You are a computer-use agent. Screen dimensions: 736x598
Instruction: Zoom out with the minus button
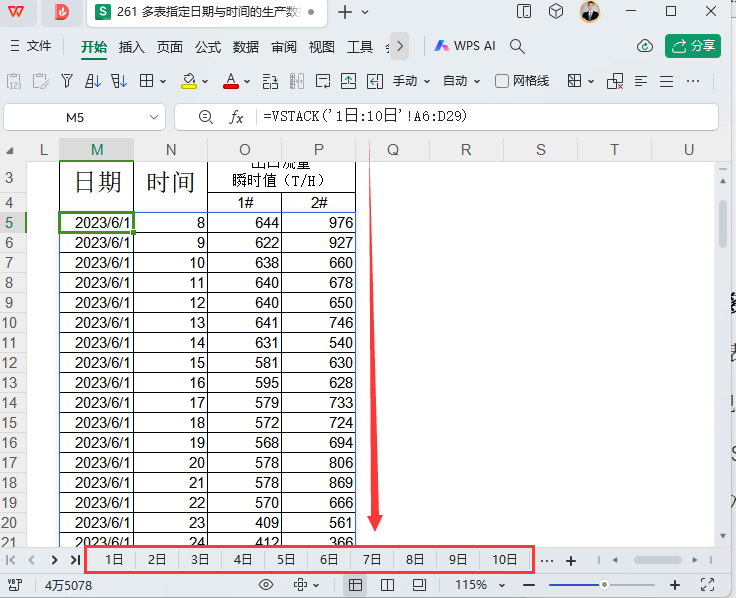[x=529, y=585]
